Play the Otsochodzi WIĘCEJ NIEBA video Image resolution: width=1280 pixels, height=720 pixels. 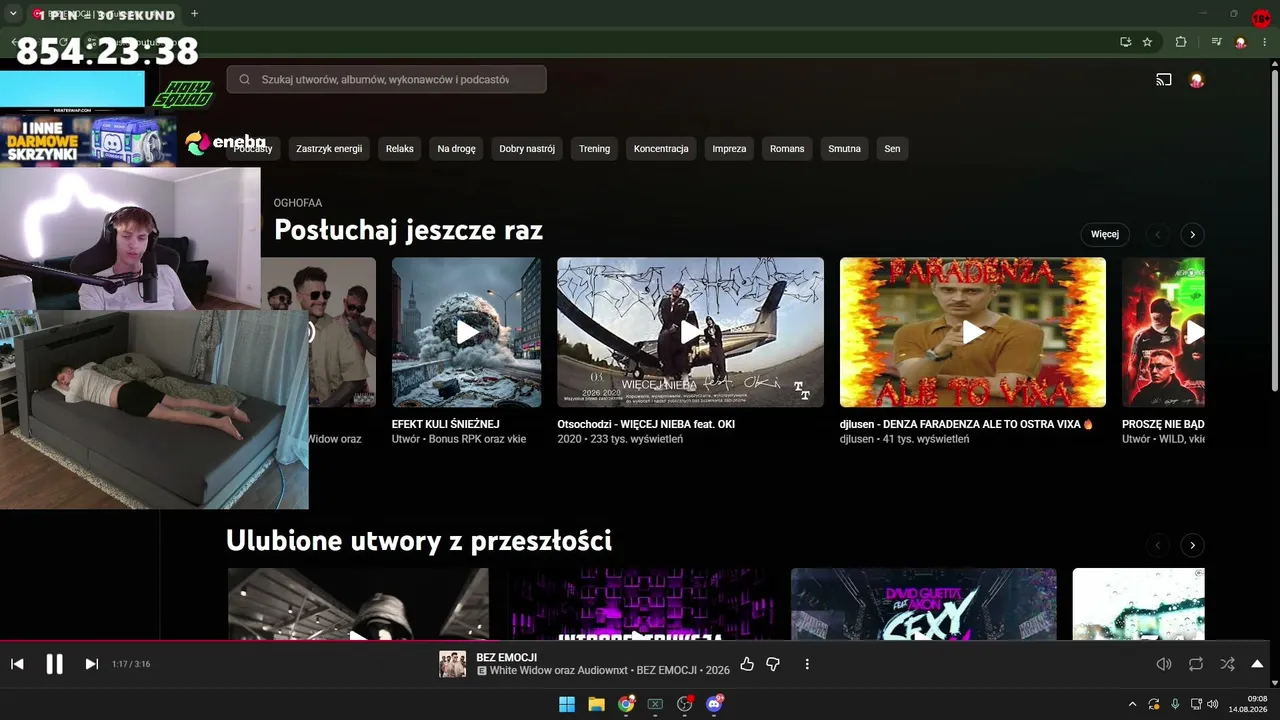pyautogui.click(x=690, y=332)
